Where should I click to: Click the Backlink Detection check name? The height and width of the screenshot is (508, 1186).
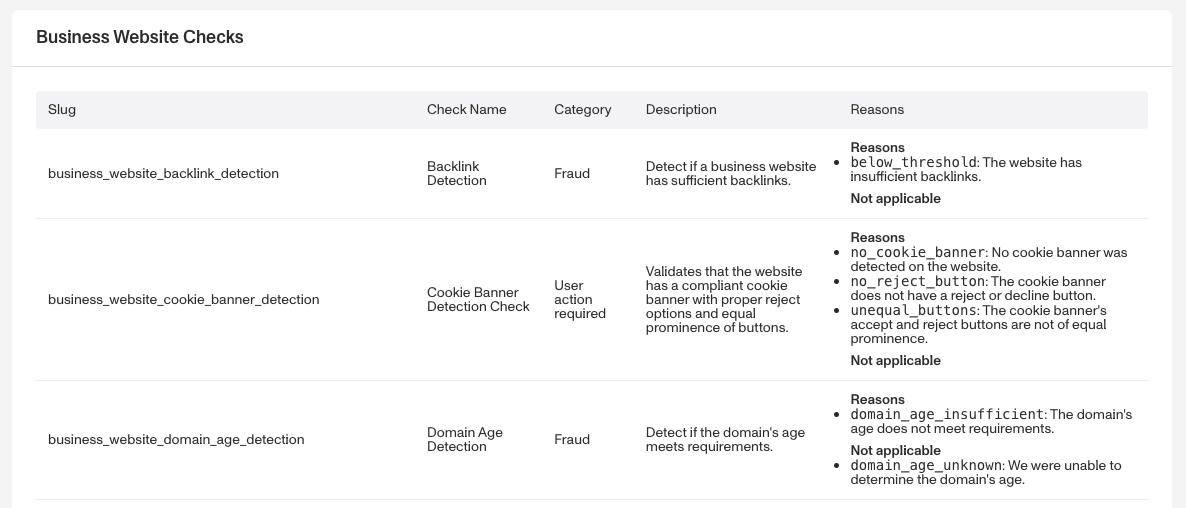[456, 174]
